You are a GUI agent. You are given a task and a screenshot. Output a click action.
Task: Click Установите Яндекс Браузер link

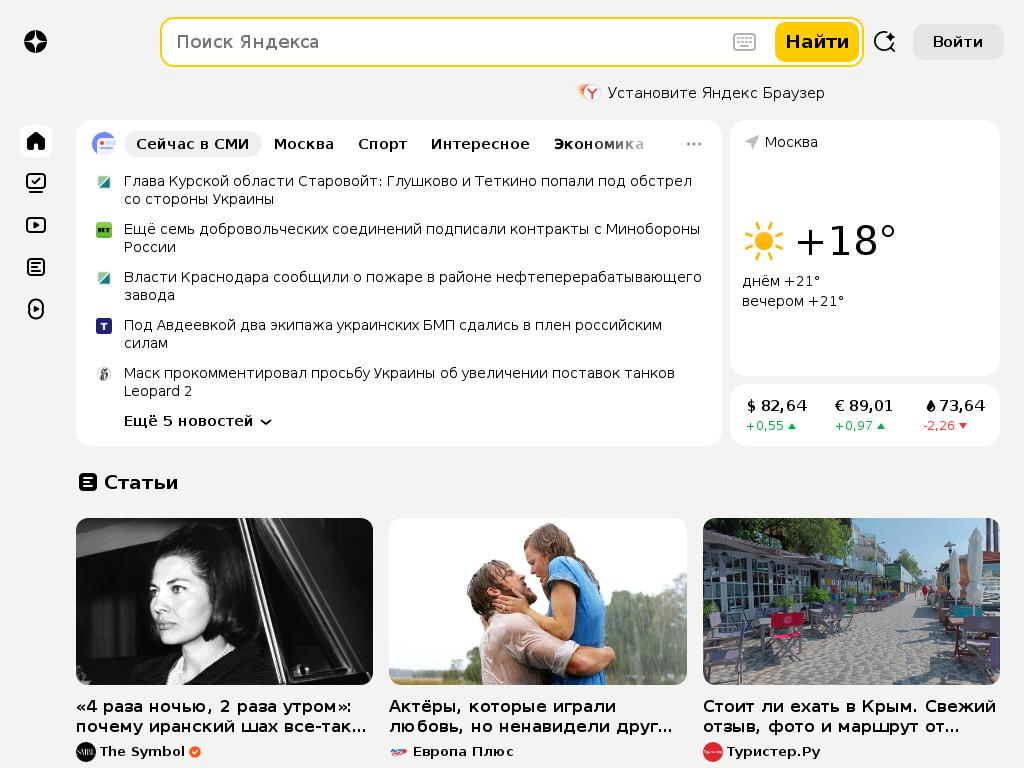(x=716, y=93)
